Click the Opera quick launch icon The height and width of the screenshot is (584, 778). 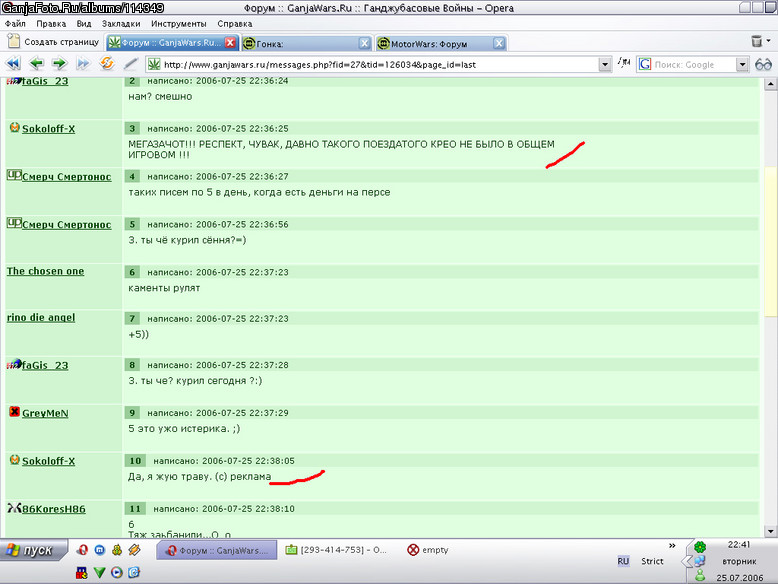(x=82, y=550)
